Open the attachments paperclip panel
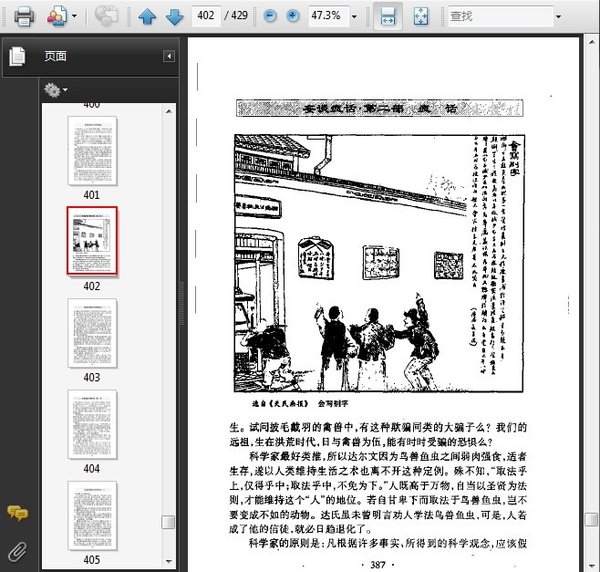The height and width of the screenshot is (572, 600). coord(18,551)
